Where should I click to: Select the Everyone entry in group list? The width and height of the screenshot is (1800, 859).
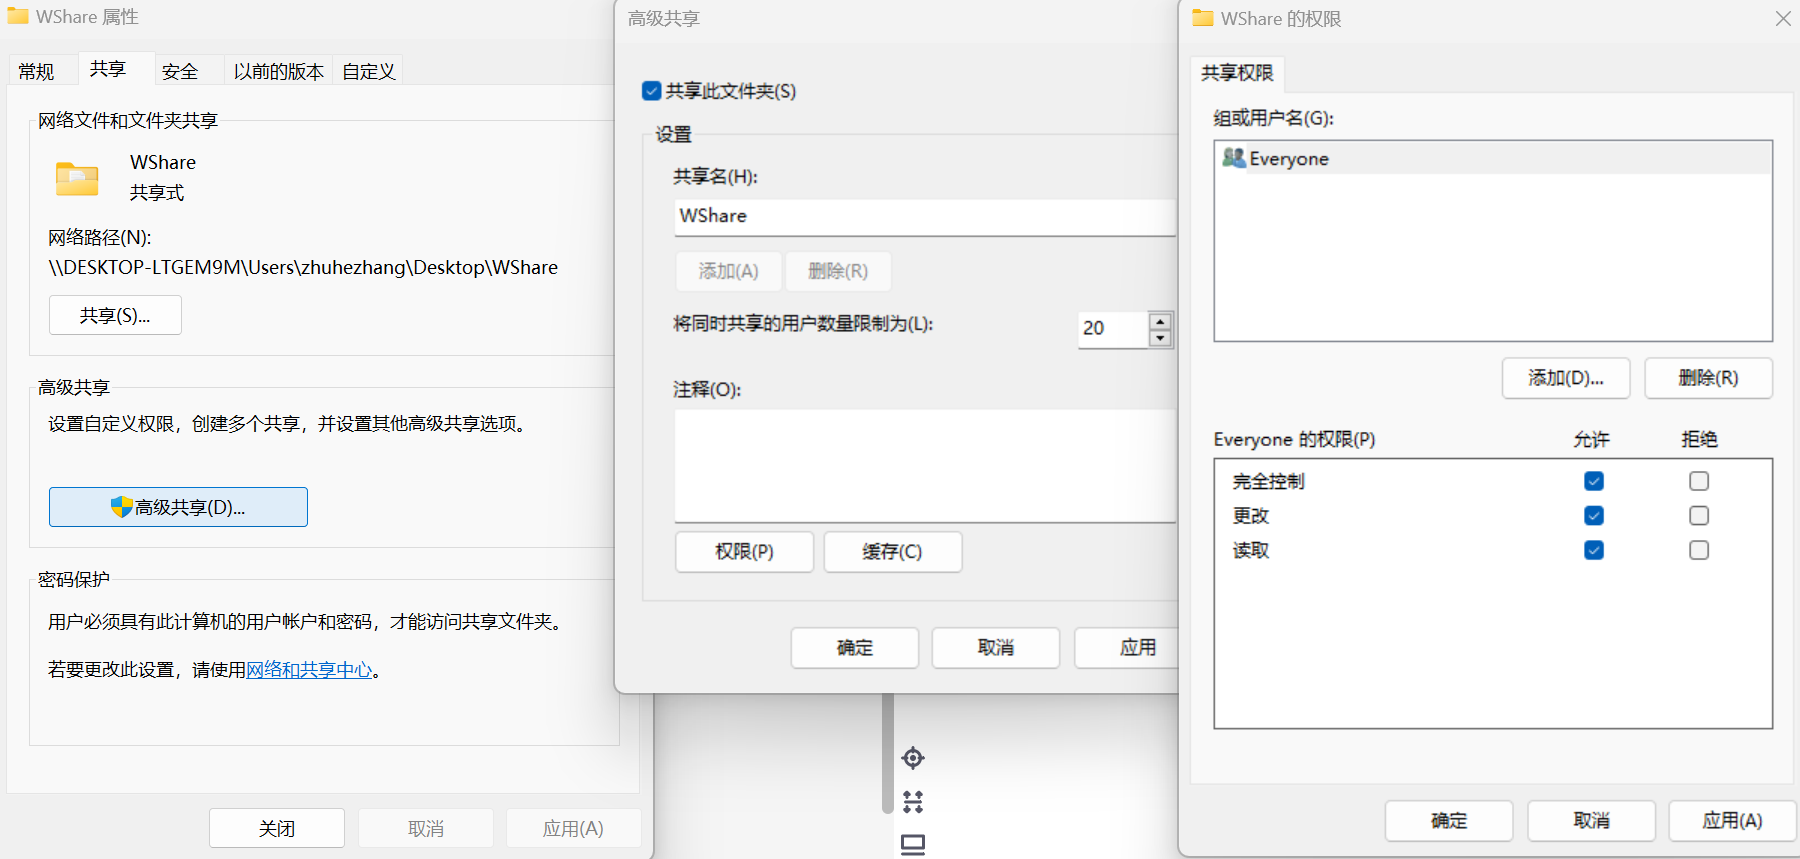coord(1493,158)
